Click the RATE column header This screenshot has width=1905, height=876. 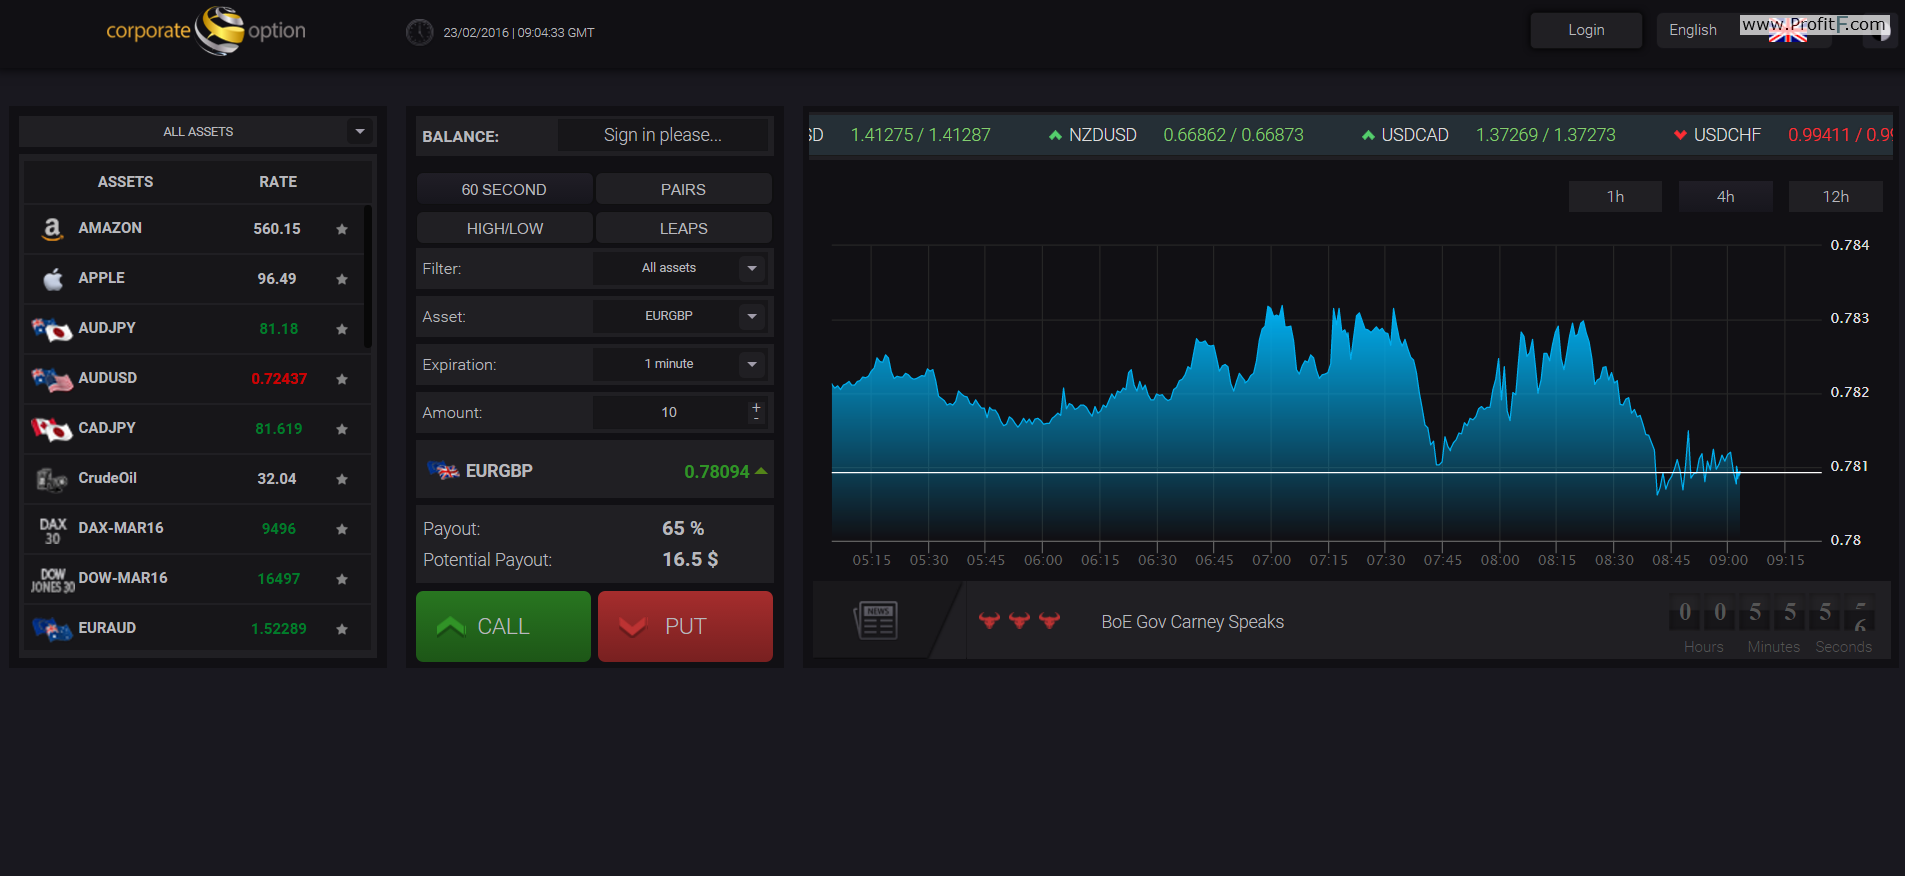[278, 182]
